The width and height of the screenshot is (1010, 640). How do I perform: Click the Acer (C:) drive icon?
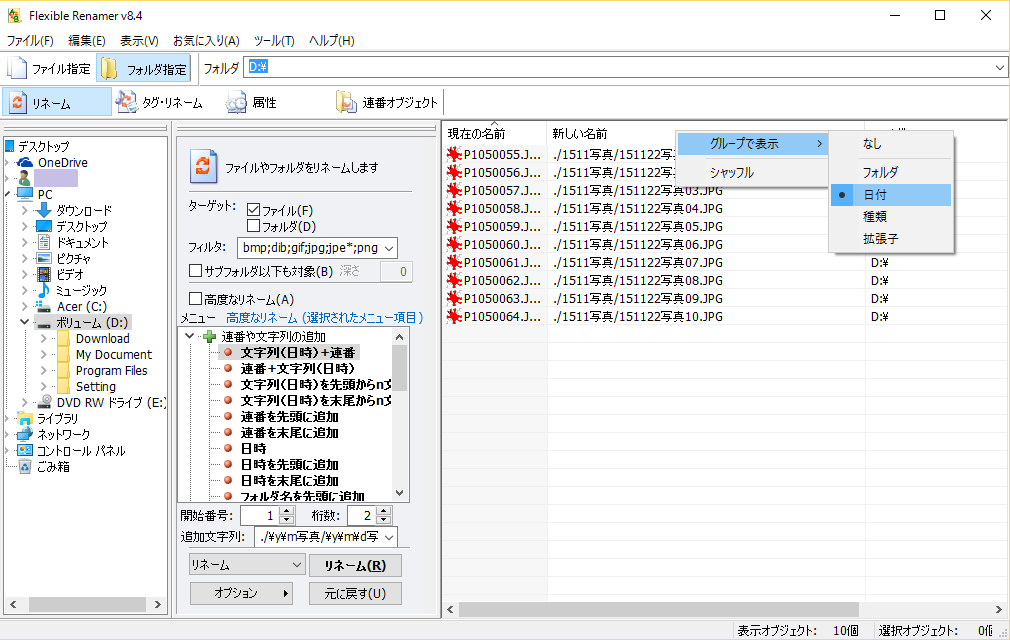(x=43, y=306)
